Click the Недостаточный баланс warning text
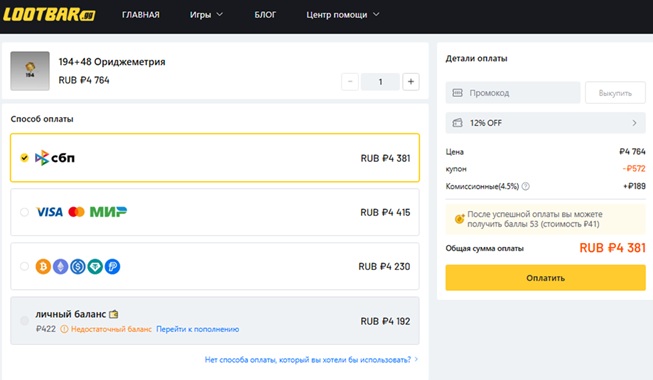The image size is (653, 380). [111, 329]
